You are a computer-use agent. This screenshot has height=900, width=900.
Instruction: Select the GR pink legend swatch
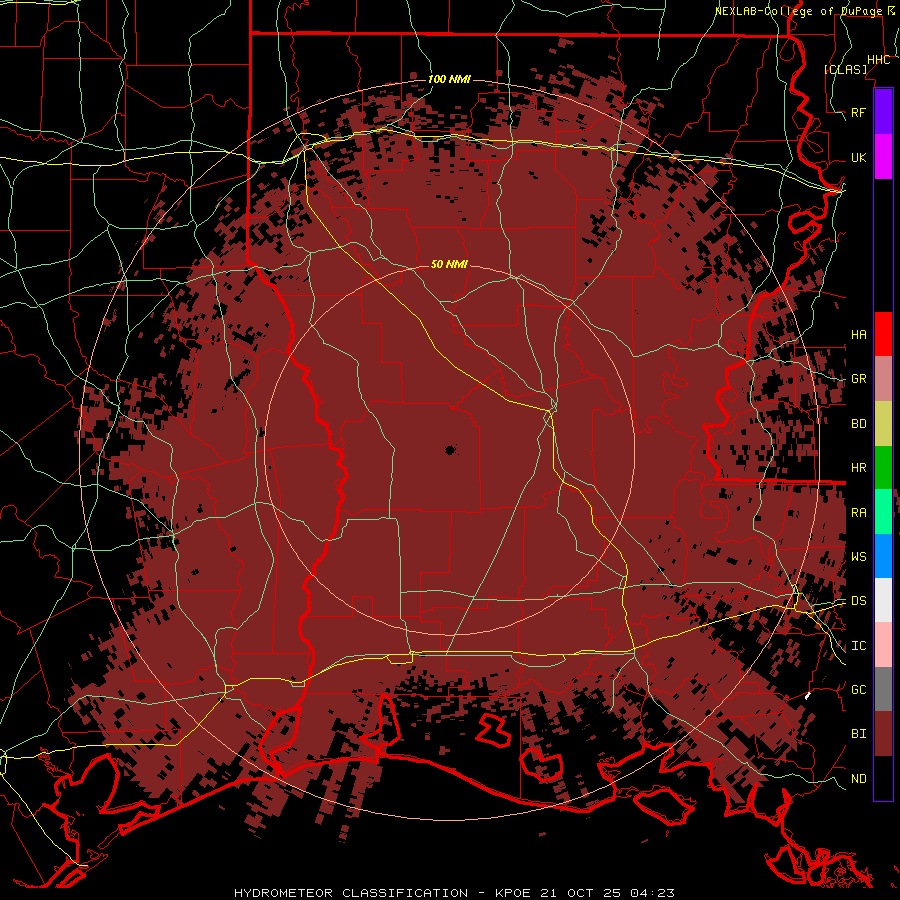(883, 379)
